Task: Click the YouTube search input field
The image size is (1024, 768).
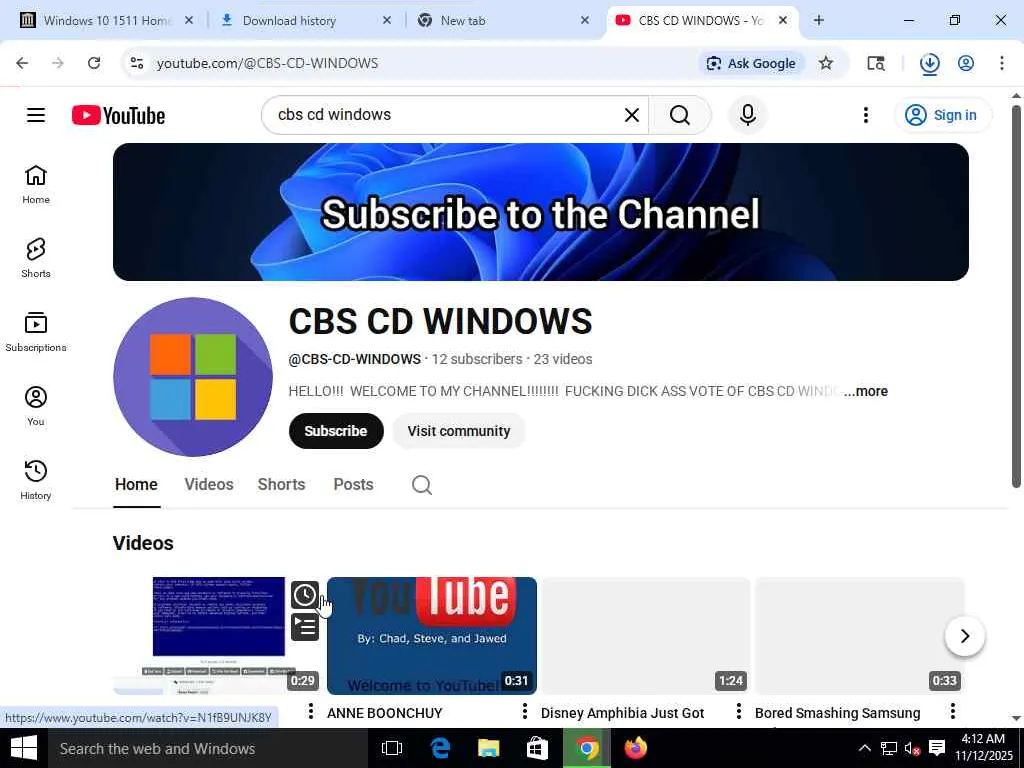Action: [x=444, y=115]
